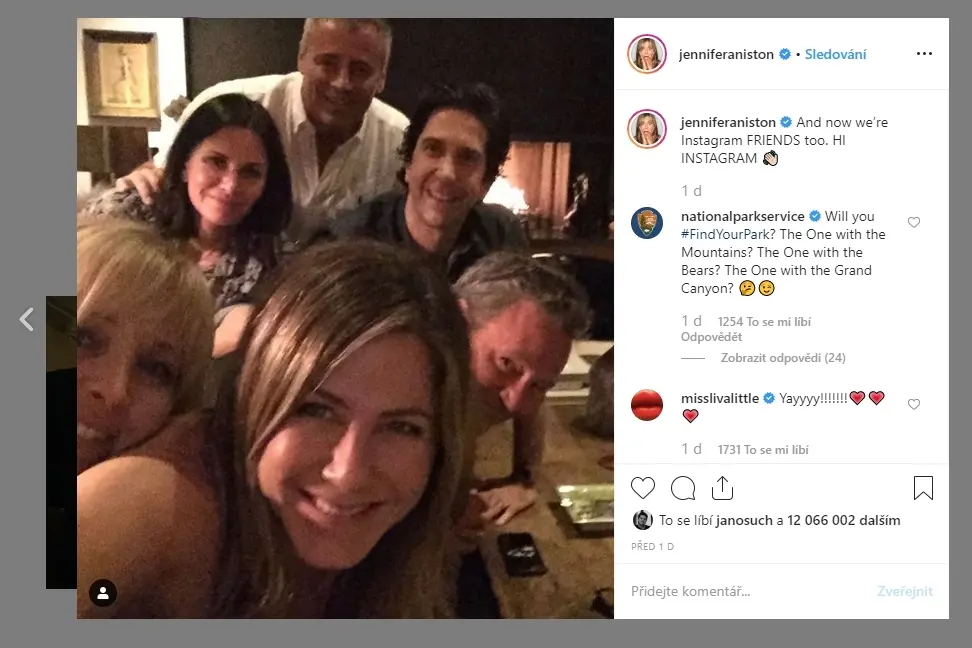Open misslivalittle lips avatar profile
The height and width of the screenshot is (648, 972).
(x=647, y=405)
